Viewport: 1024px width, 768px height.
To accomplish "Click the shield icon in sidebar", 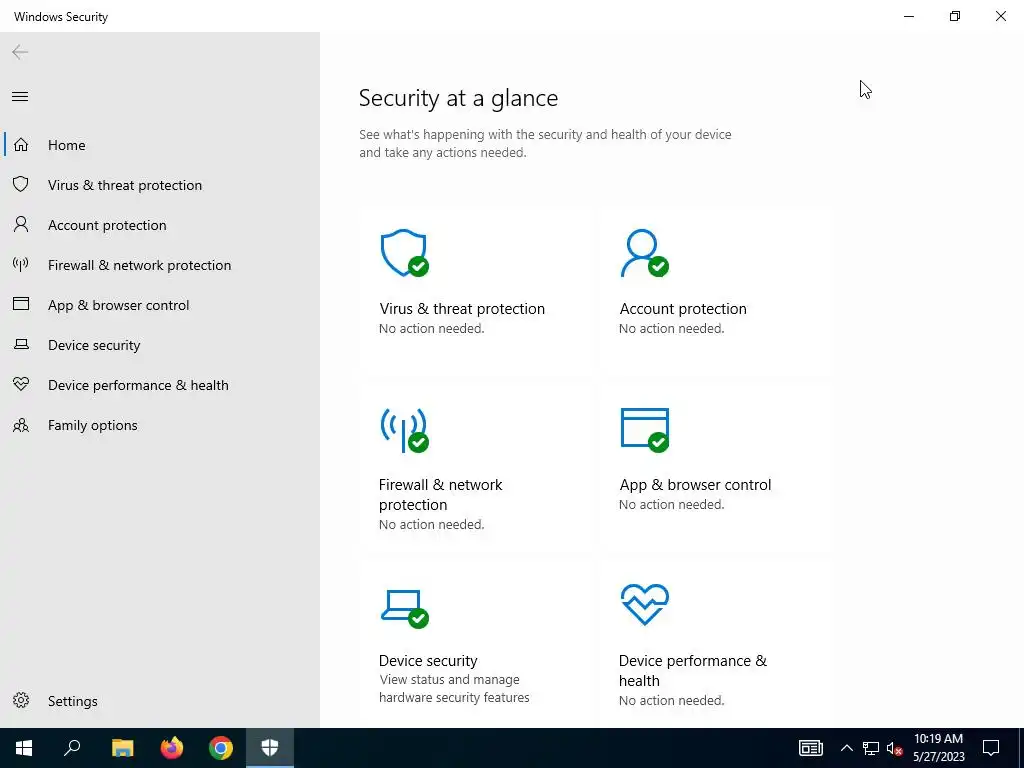I will pos(21,185).
